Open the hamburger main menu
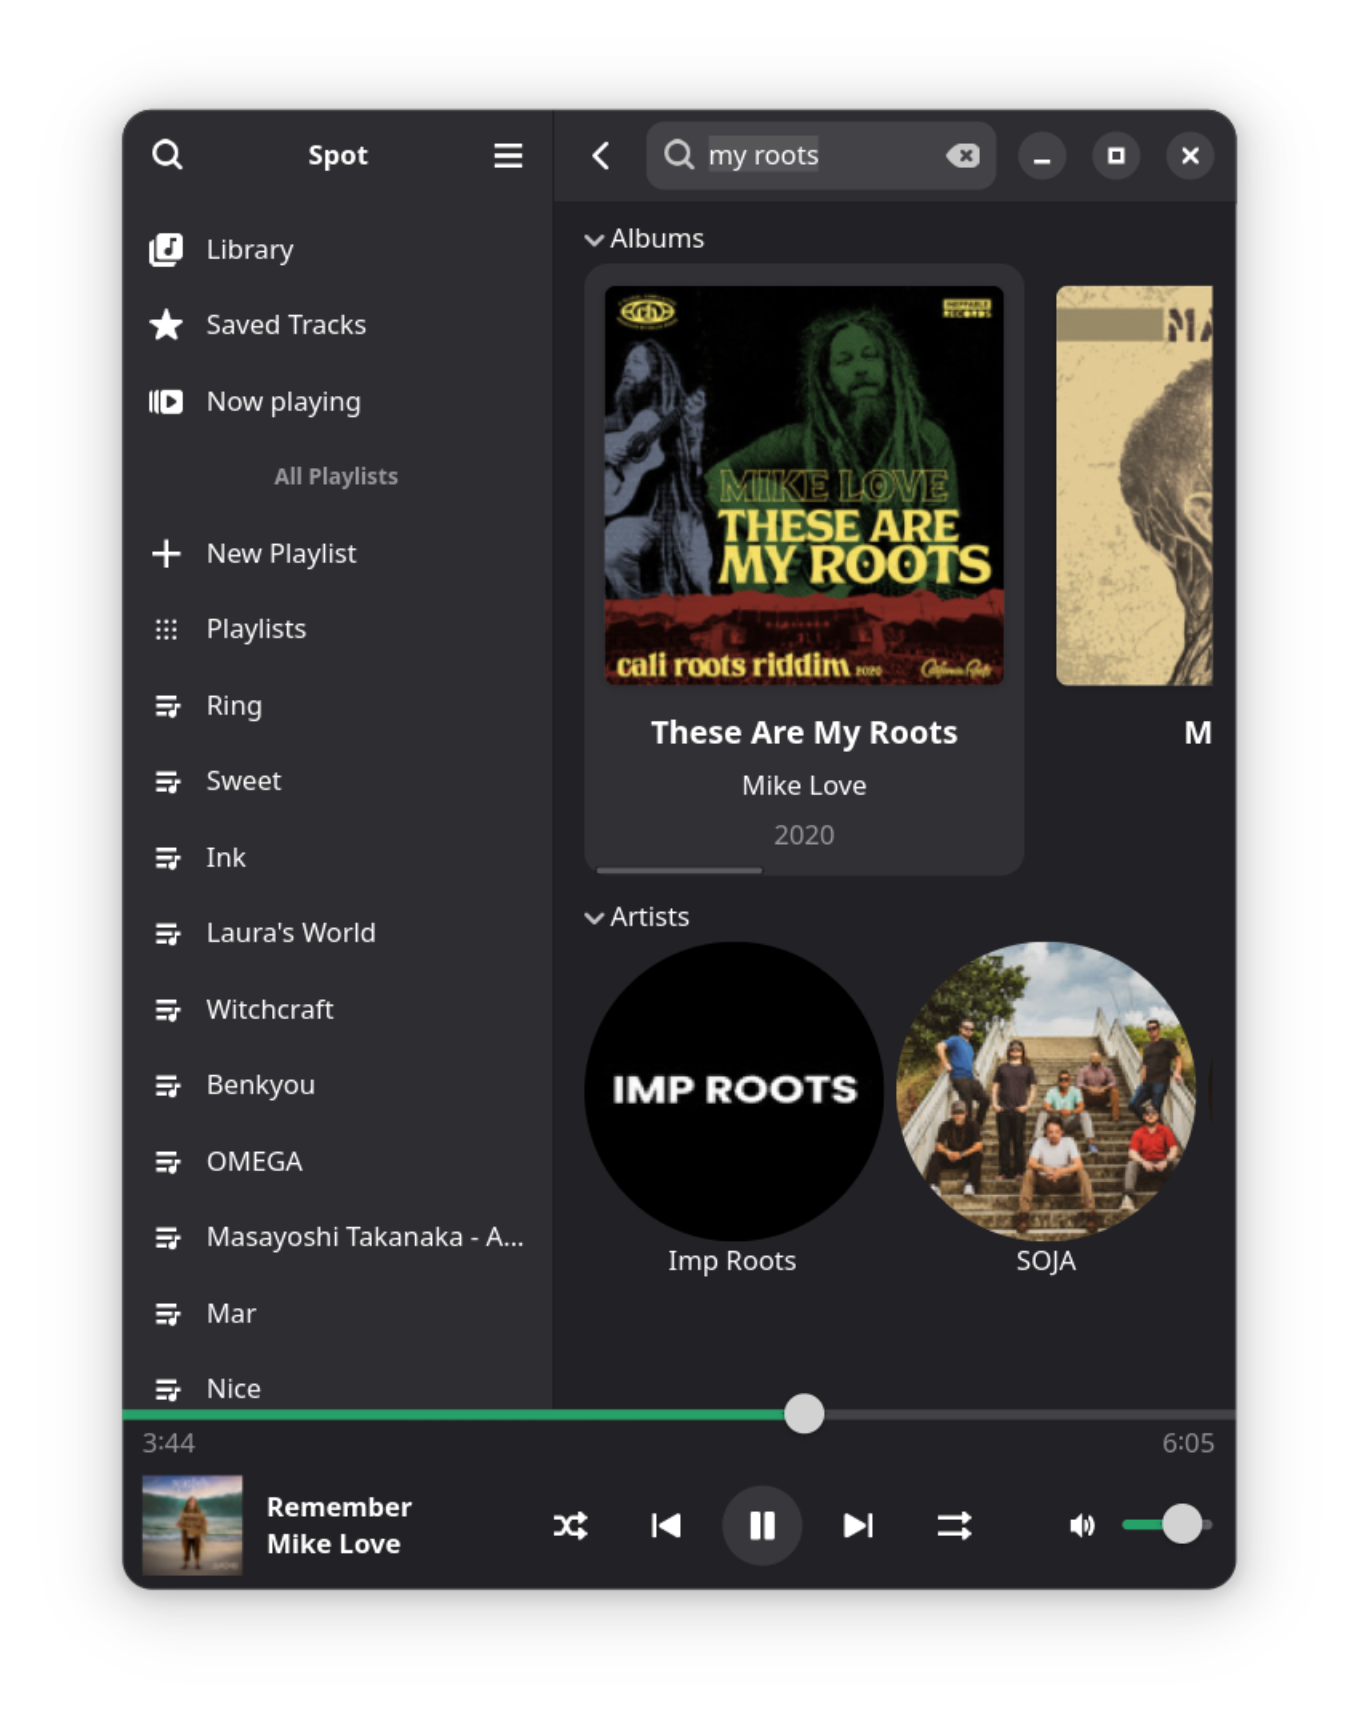The image size is (1358, 1724). click(x=508, y=155)
